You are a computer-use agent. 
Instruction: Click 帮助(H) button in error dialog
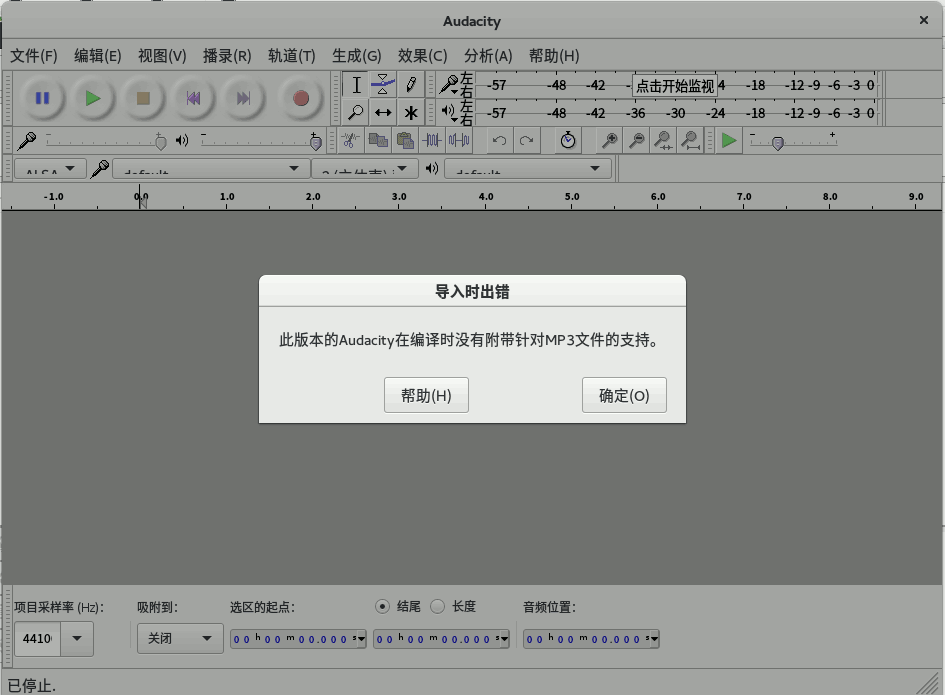click(426, 395)
